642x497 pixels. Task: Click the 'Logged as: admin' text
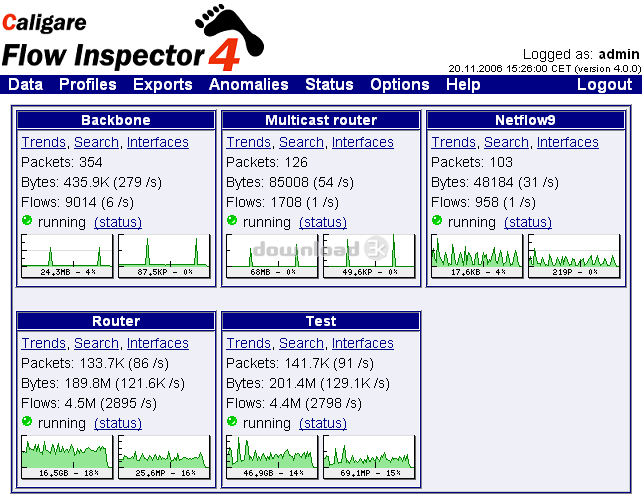point(581,54)
